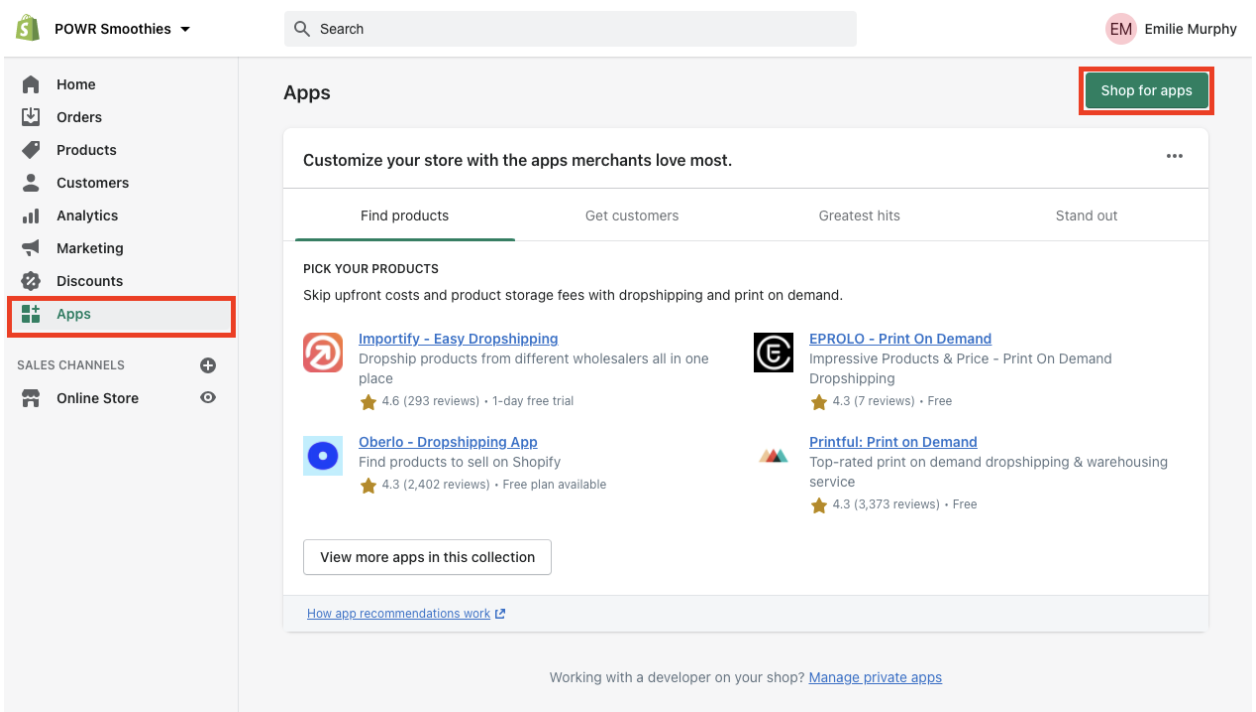This screenshot has width=1256, height=712.
Task: Click the Orders inbox icon in sidebar
Action: coord(31,117)
